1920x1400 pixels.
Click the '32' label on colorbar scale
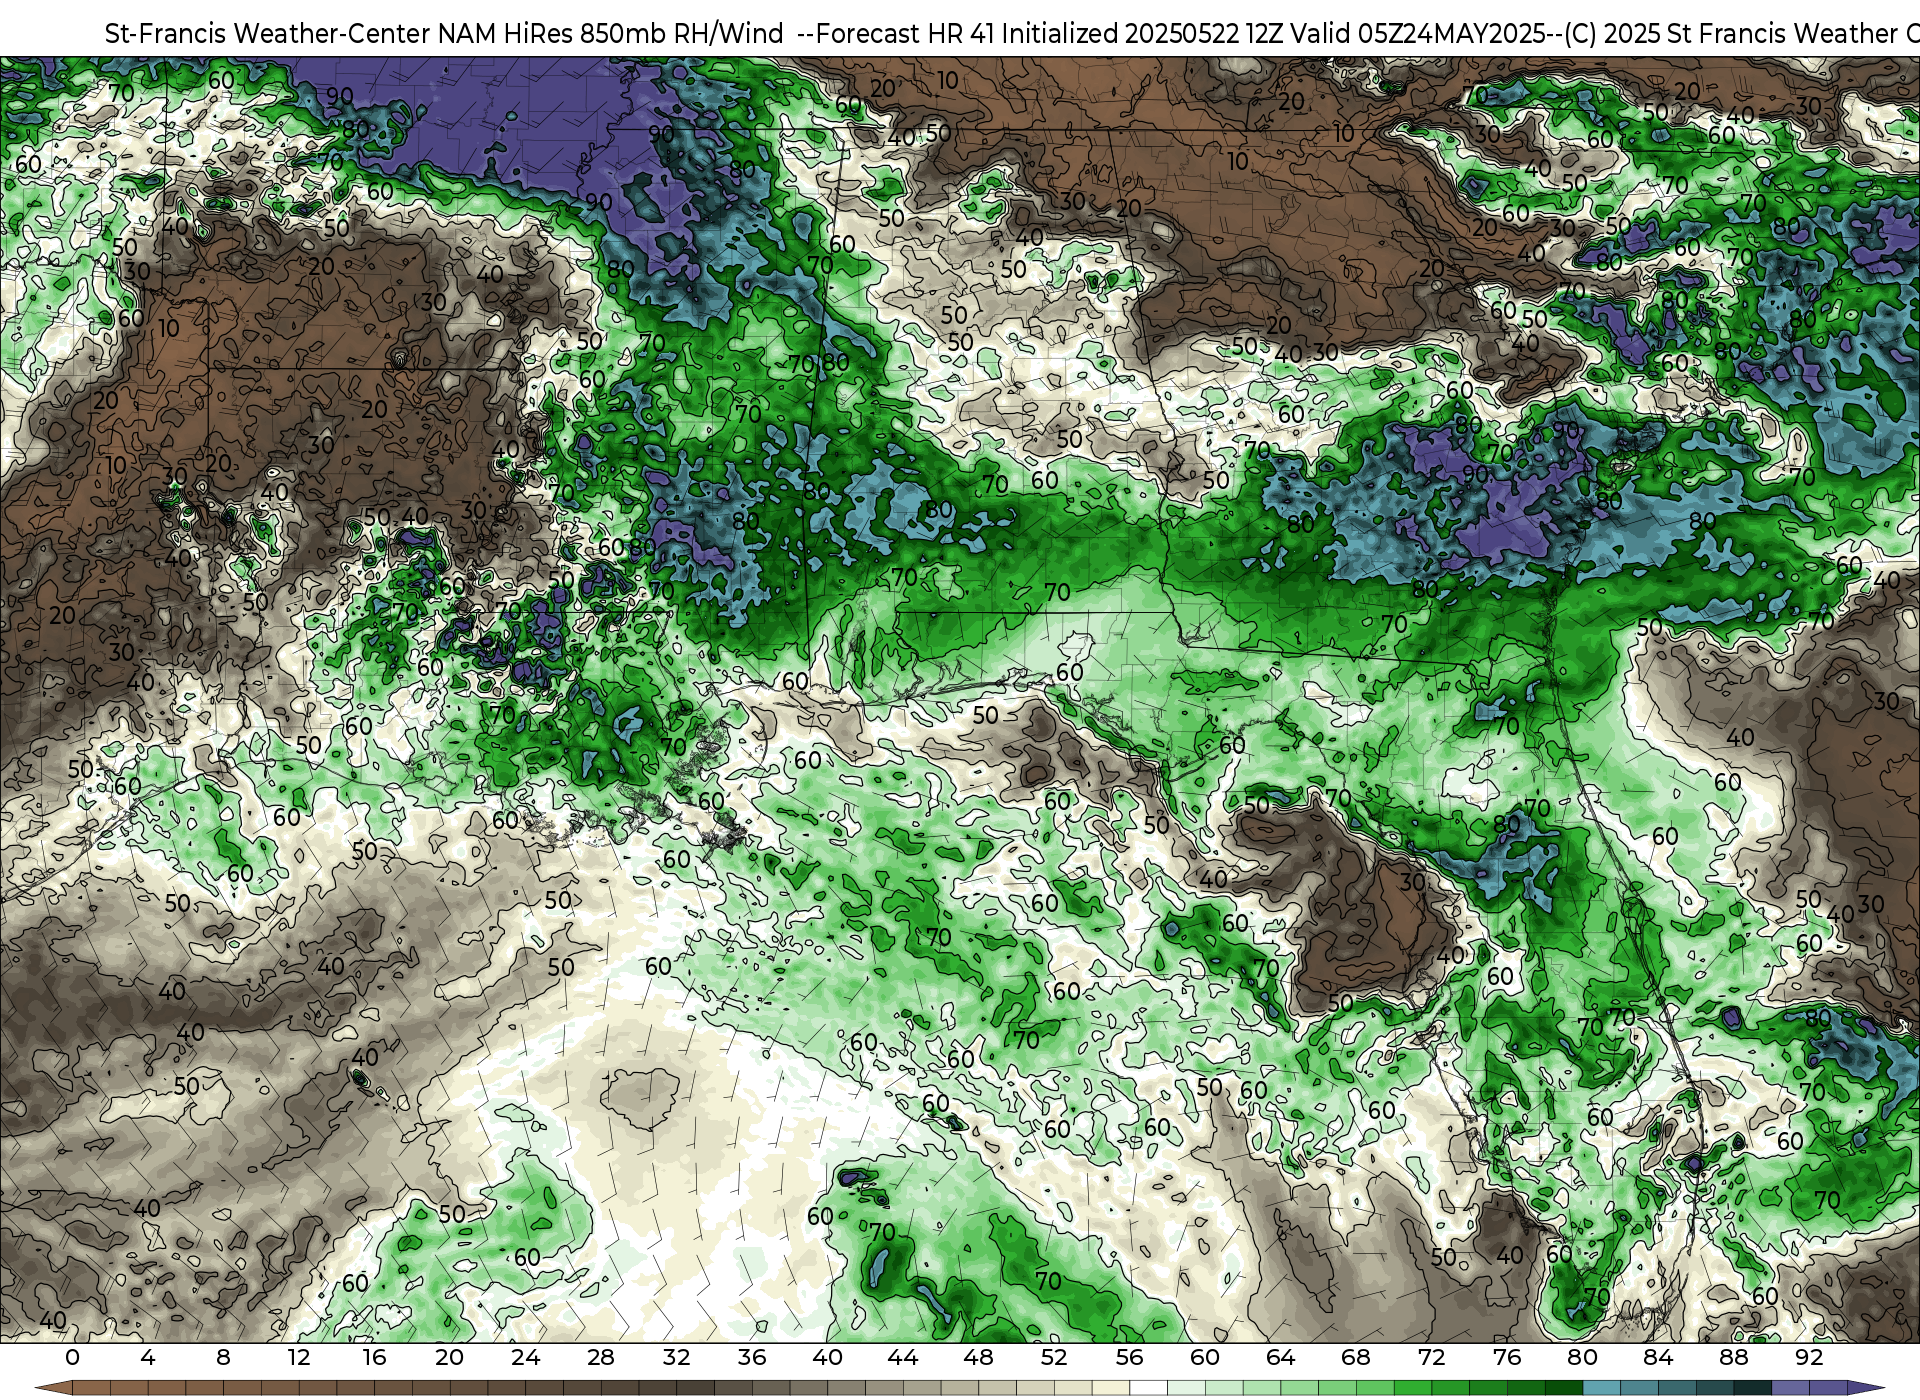676,1357
